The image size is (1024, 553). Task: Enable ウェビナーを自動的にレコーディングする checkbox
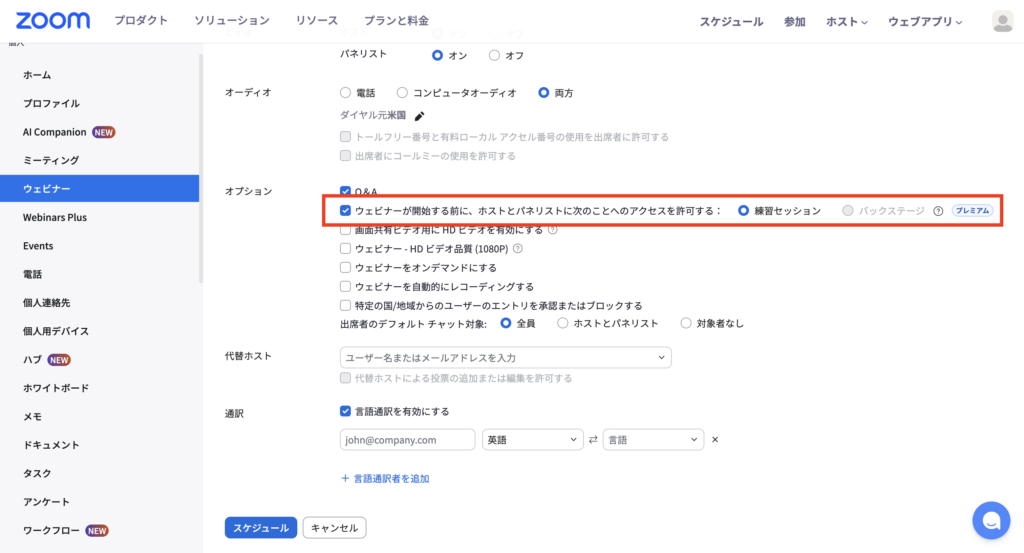[346, 286]
